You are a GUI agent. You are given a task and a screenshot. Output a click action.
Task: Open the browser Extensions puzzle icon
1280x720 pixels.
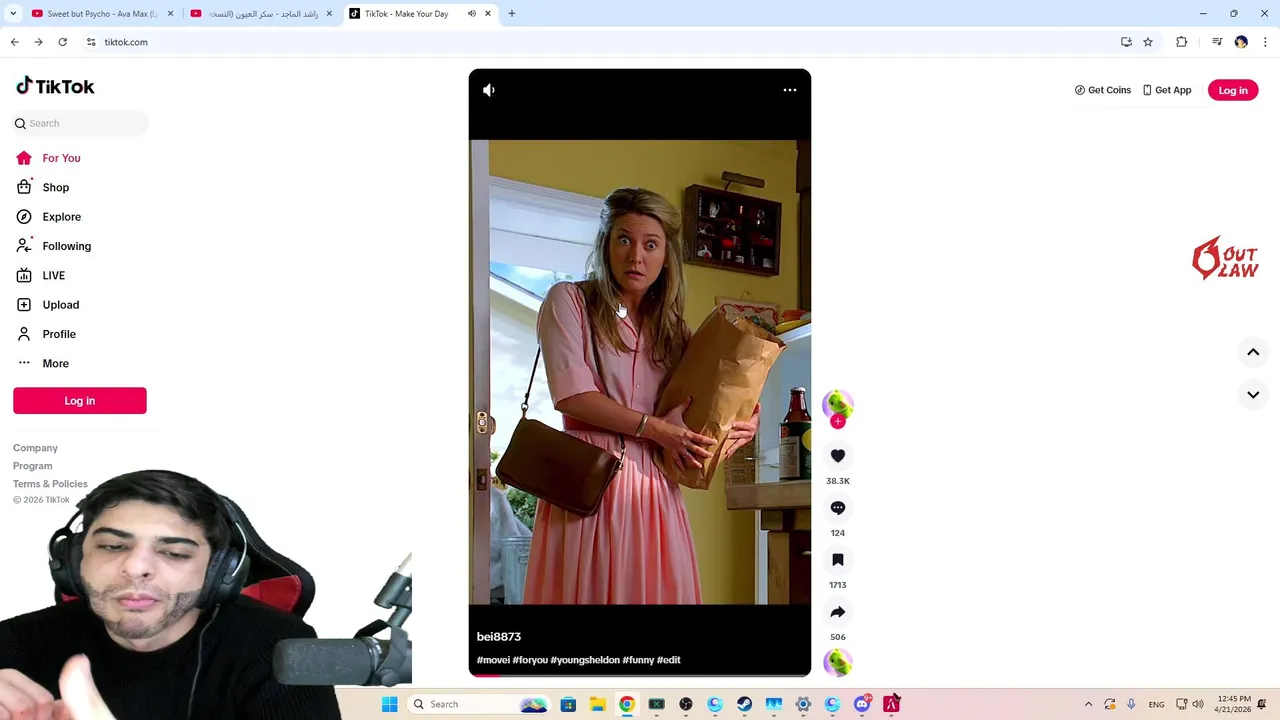pyautogui.click(x=1182, y=42)
